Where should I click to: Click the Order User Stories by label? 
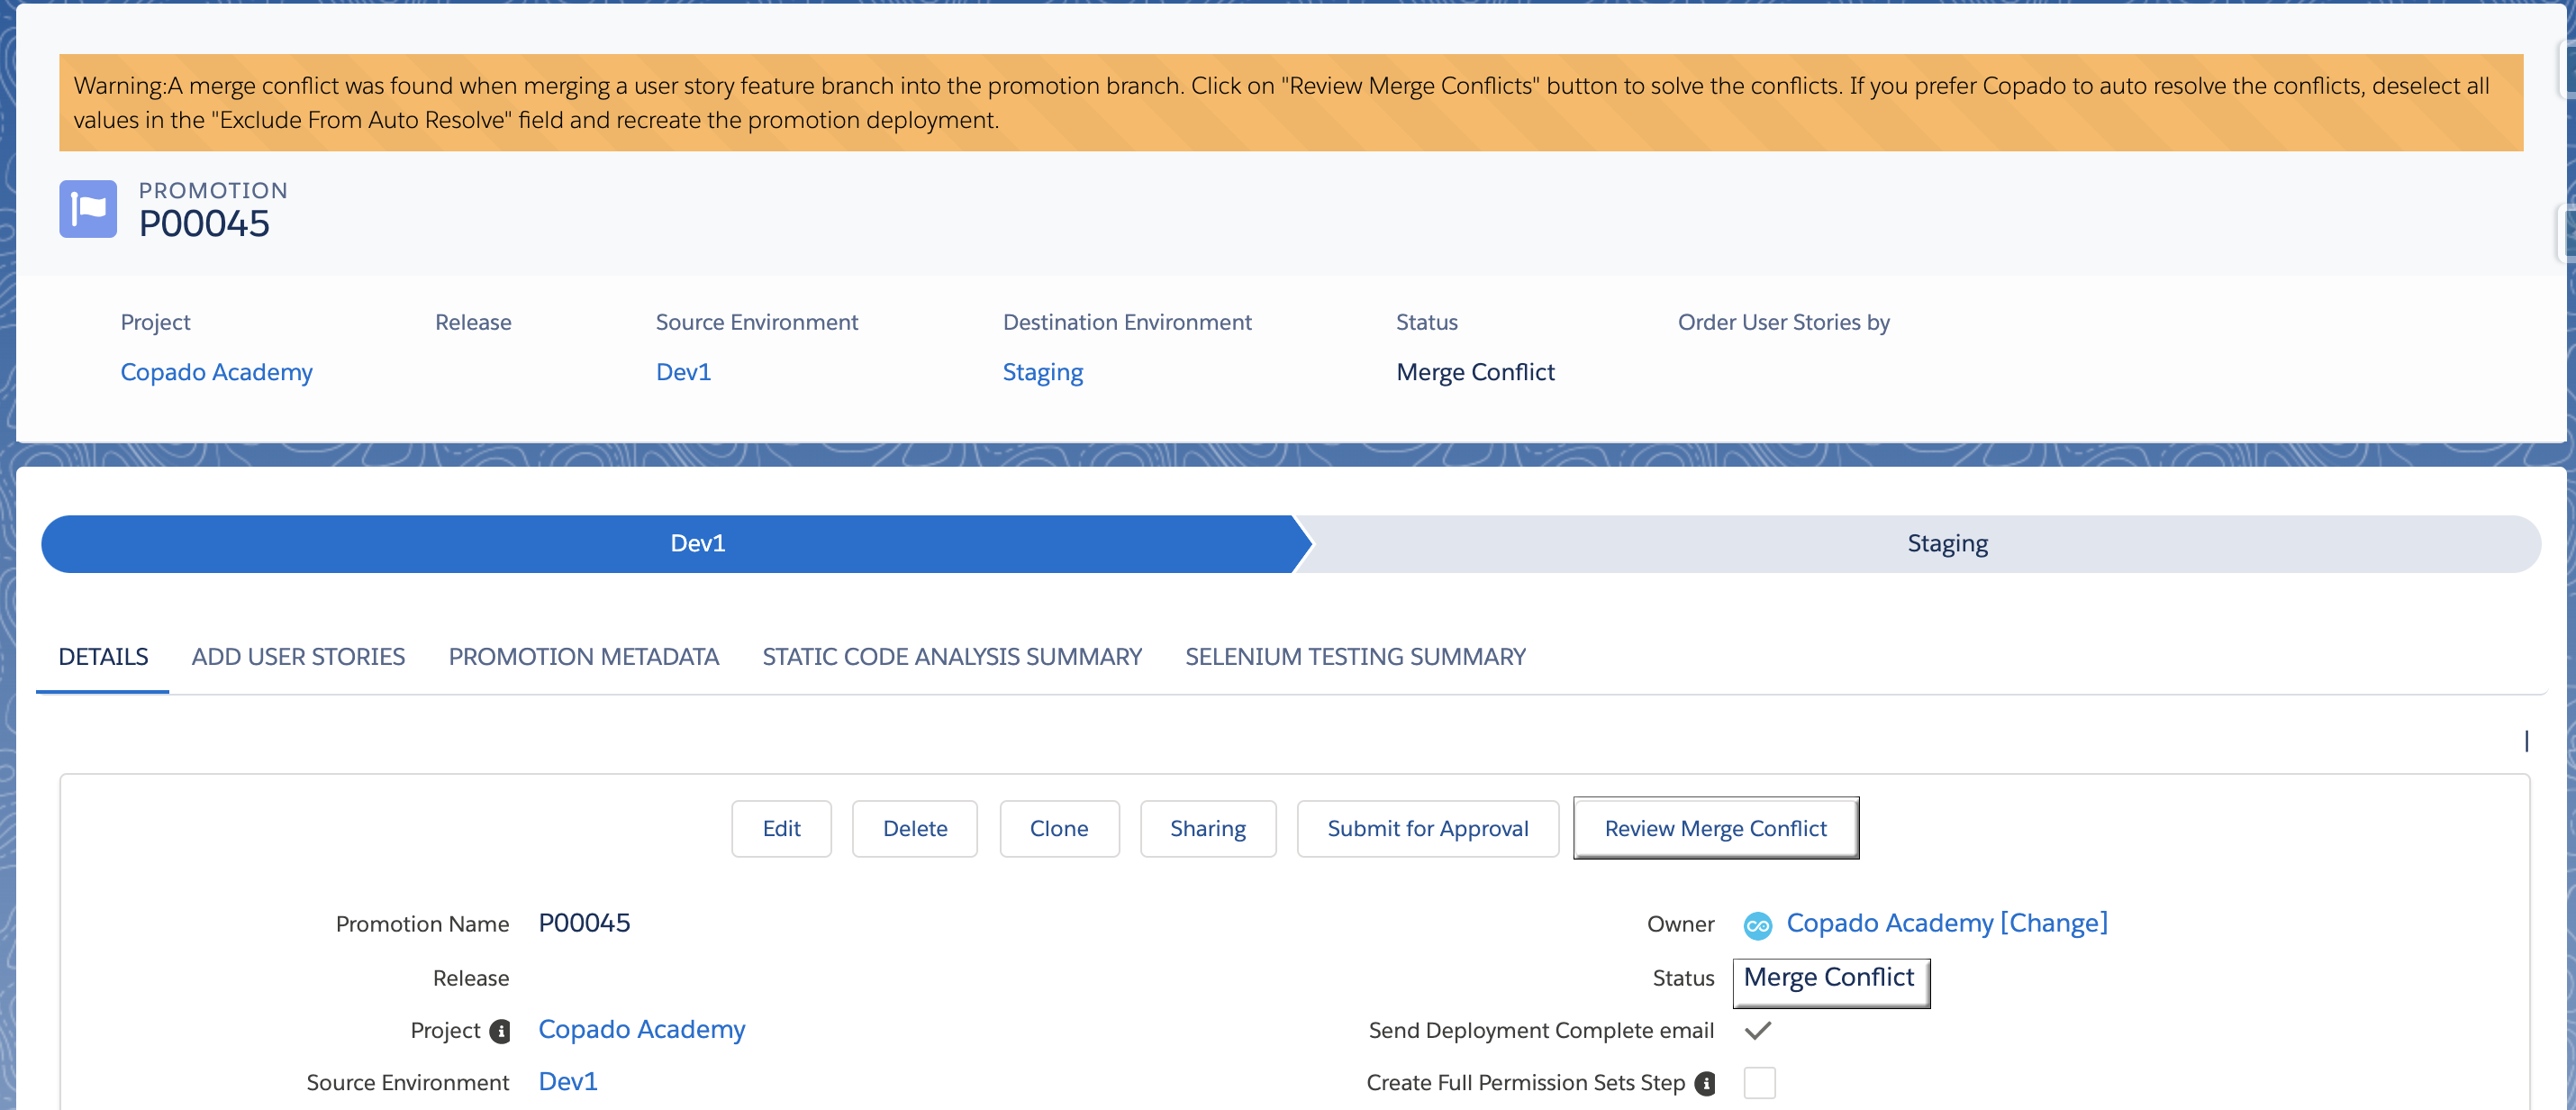1783,322
